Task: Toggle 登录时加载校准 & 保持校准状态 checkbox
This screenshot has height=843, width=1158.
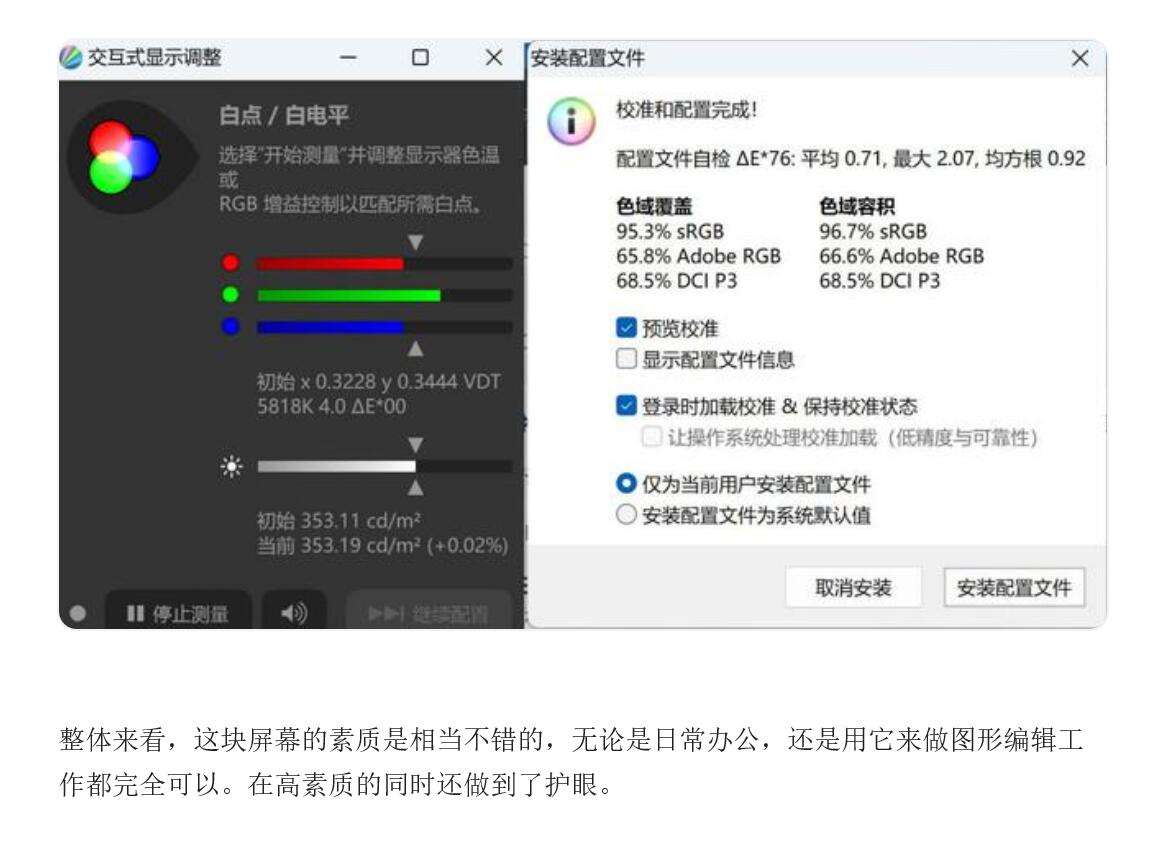Action: (x=626, y=406)
